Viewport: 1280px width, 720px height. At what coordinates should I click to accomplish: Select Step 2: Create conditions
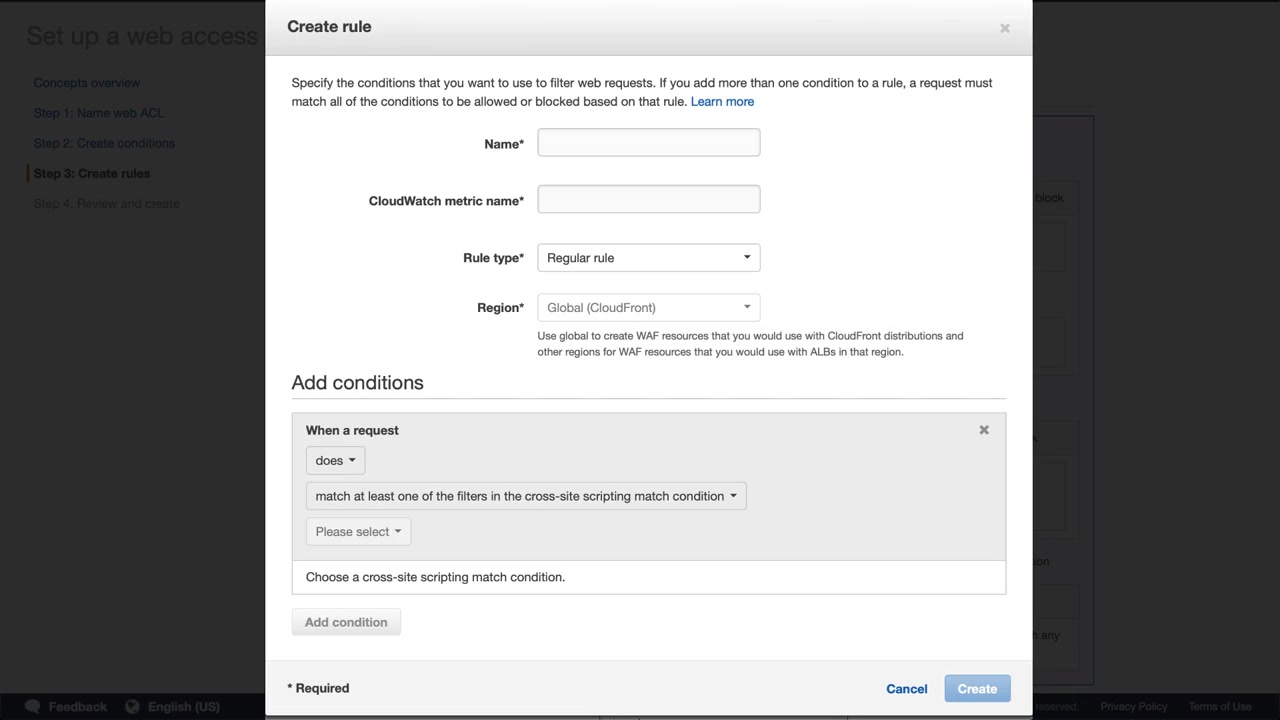coord(104,143)
